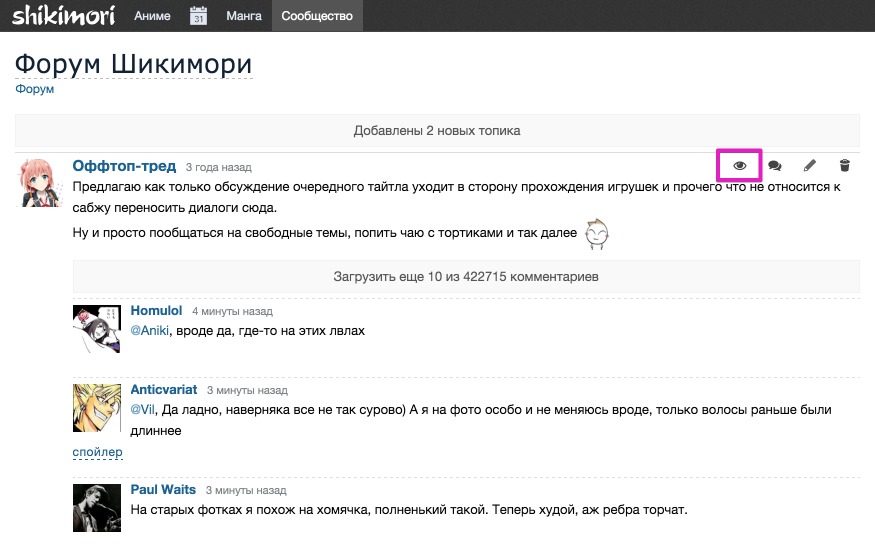Open the Манга menu item
This screenshot has height=547, width=875.
tap(244, 16)
